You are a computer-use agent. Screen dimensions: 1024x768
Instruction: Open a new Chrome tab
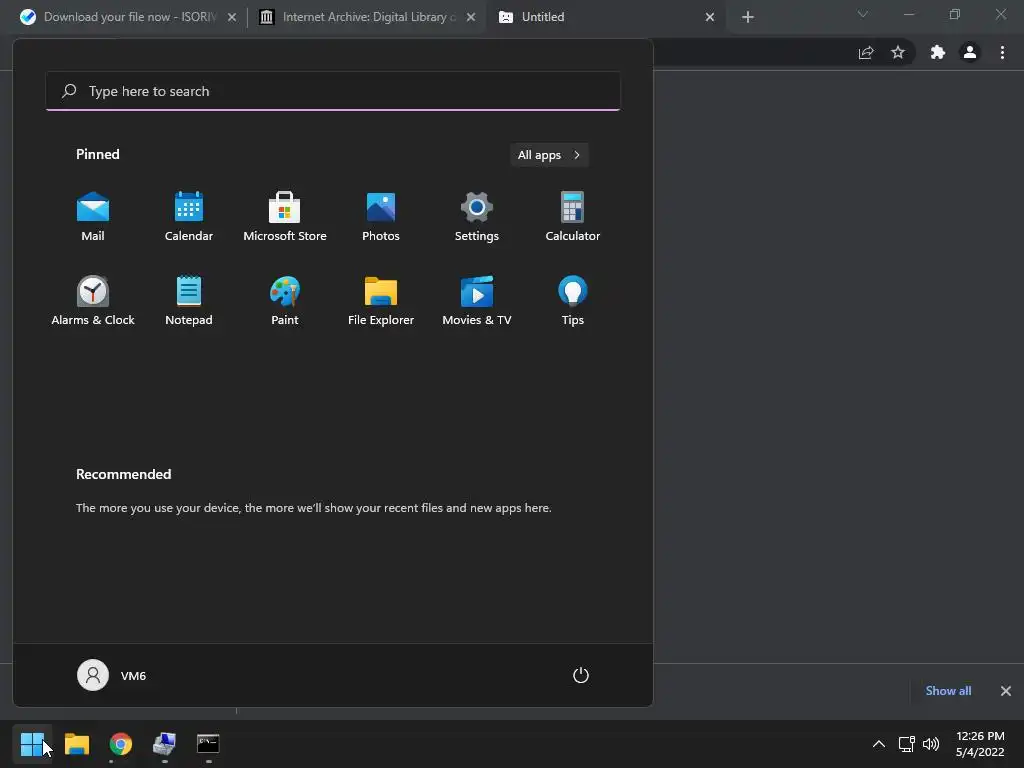748,17
